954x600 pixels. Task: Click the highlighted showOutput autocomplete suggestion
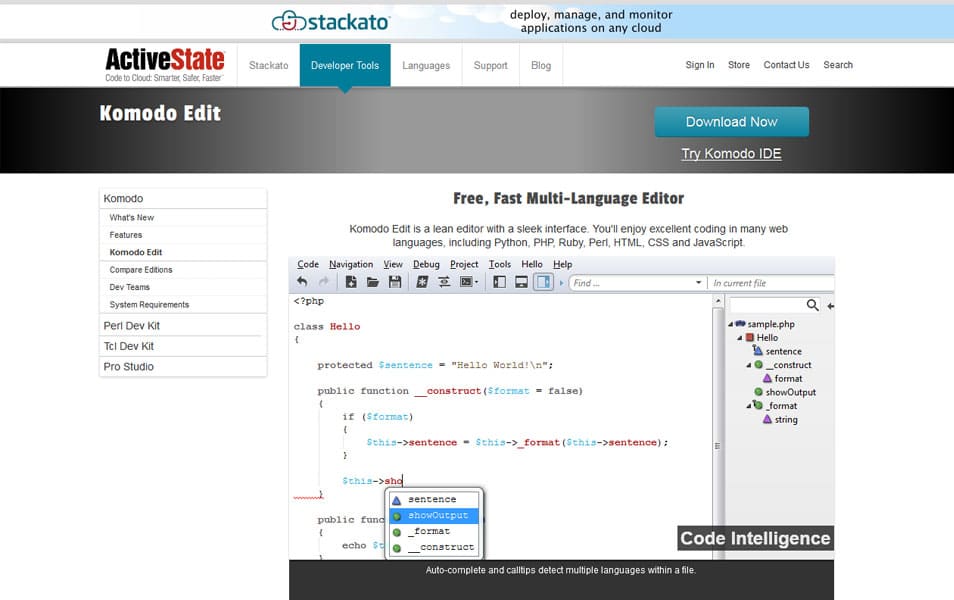coord(434,514)
